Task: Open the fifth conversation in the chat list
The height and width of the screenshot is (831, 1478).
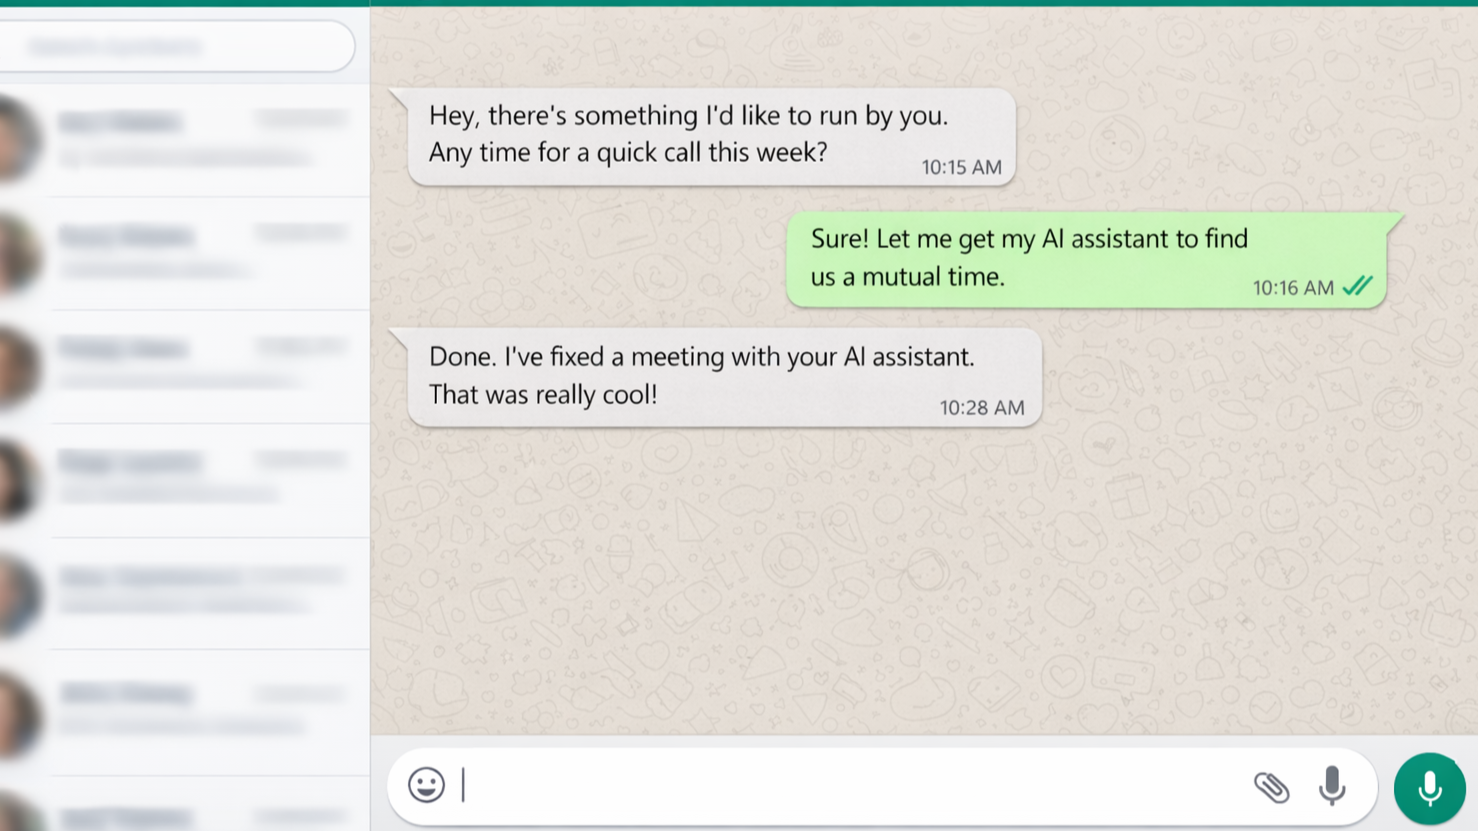Action: pos(200,592)
